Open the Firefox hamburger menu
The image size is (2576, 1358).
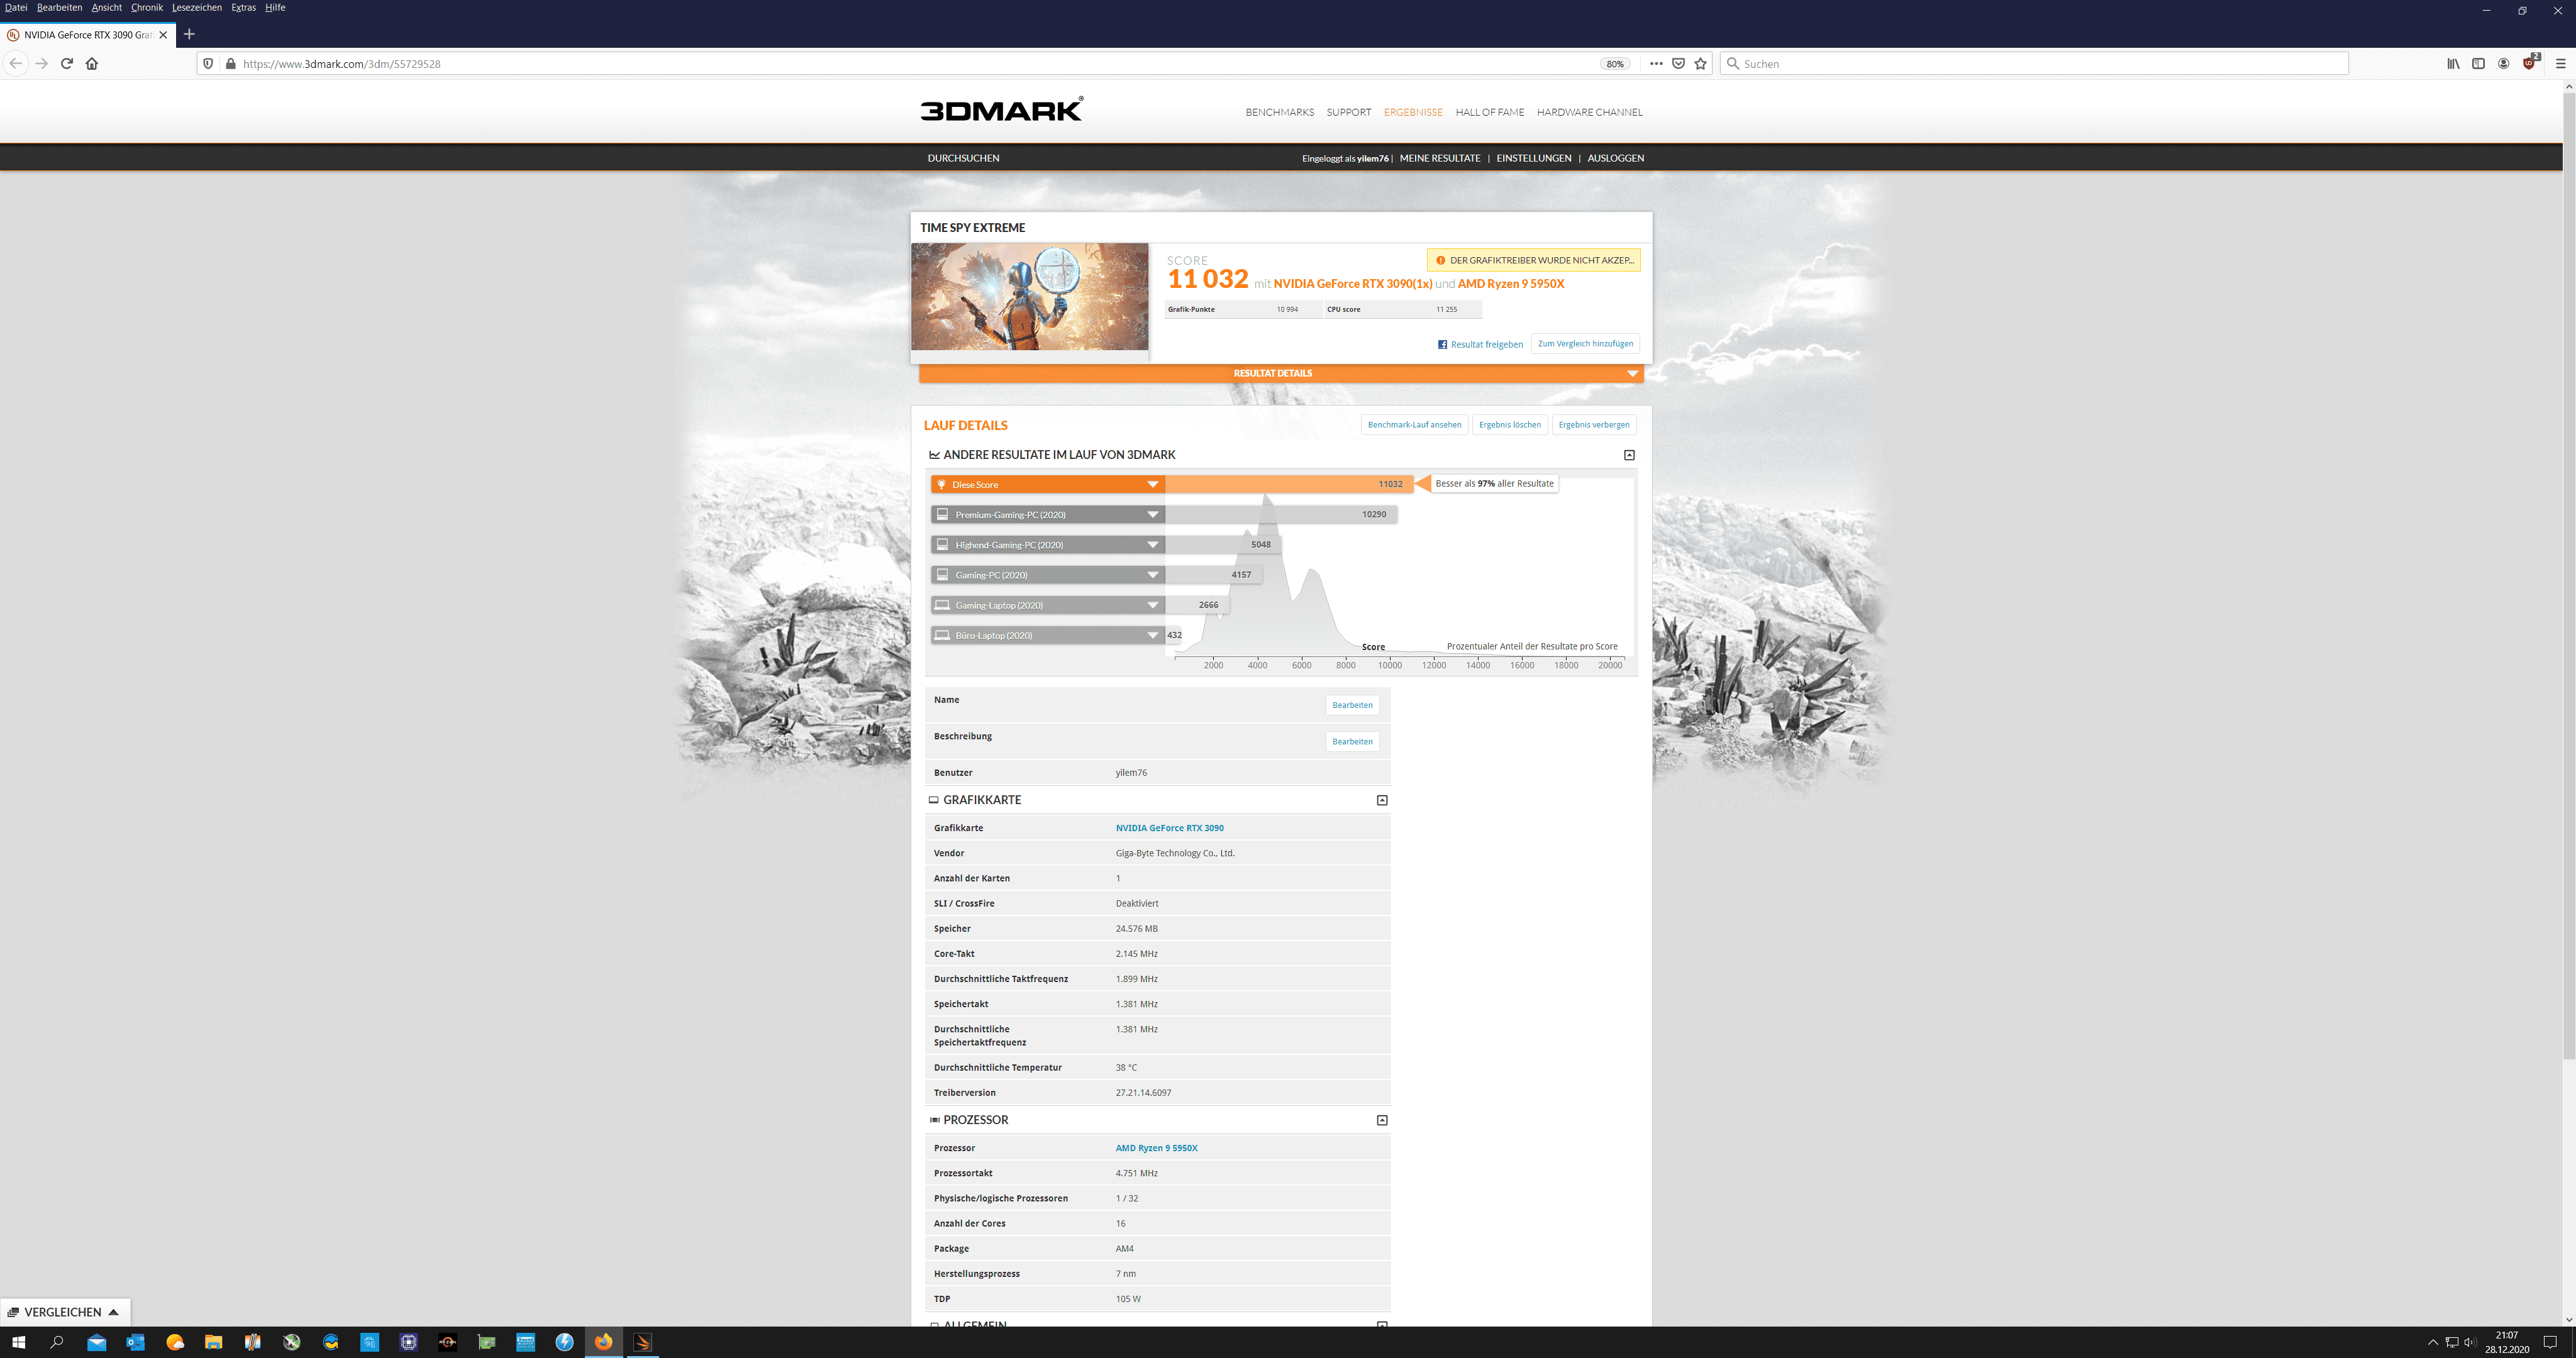[x=2560, y=63]
